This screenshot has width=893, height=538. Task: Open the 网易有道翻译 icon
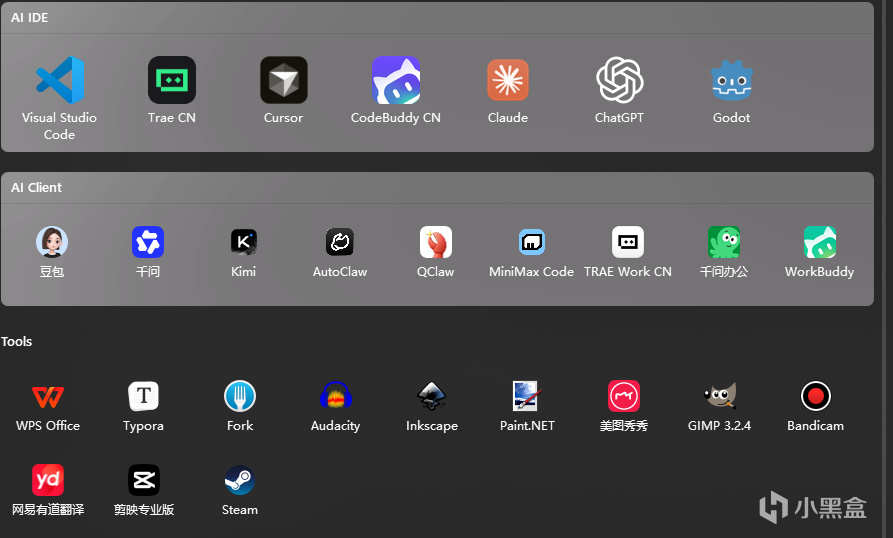point(48,480)
